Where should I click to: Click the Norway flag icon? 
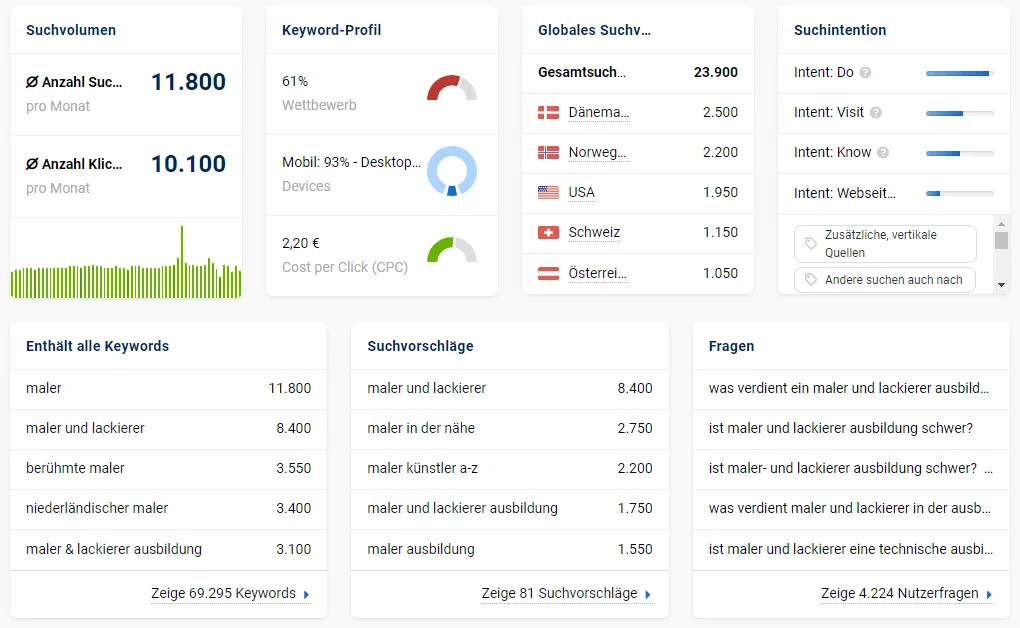(548, 152)
